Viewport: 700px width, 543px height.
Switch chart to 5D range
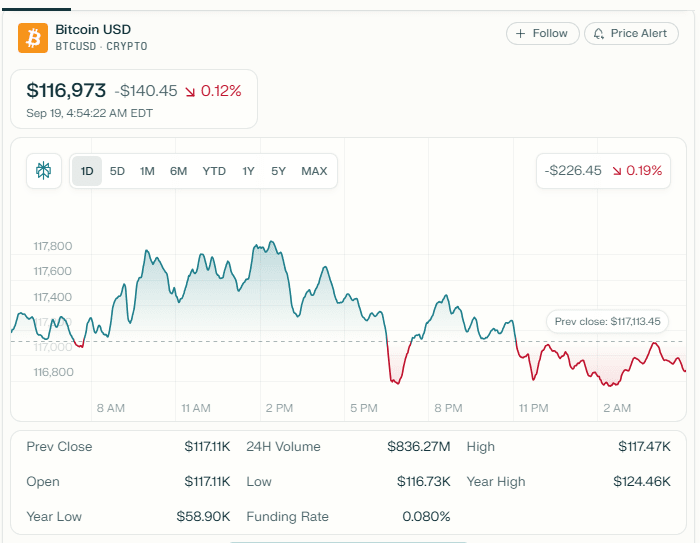coord(117,171)
